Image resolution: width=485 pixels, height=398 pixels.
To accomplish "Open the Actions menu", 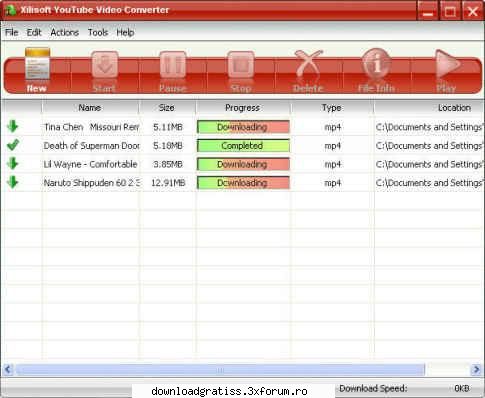I will pyautogui.click(x=65, y=32).
